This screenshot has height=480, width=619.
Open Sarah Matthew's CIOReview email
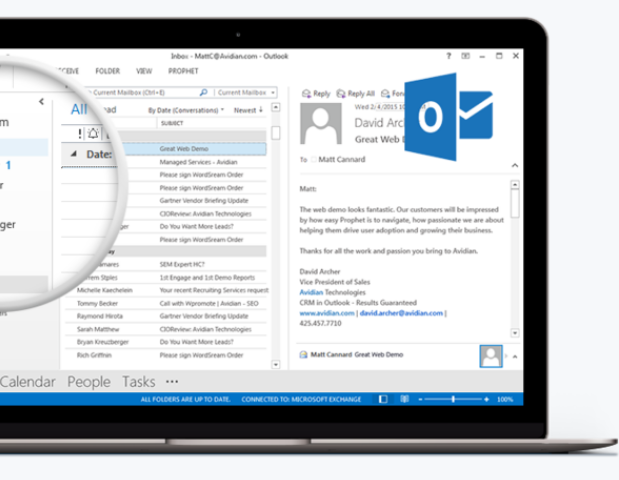166,329
